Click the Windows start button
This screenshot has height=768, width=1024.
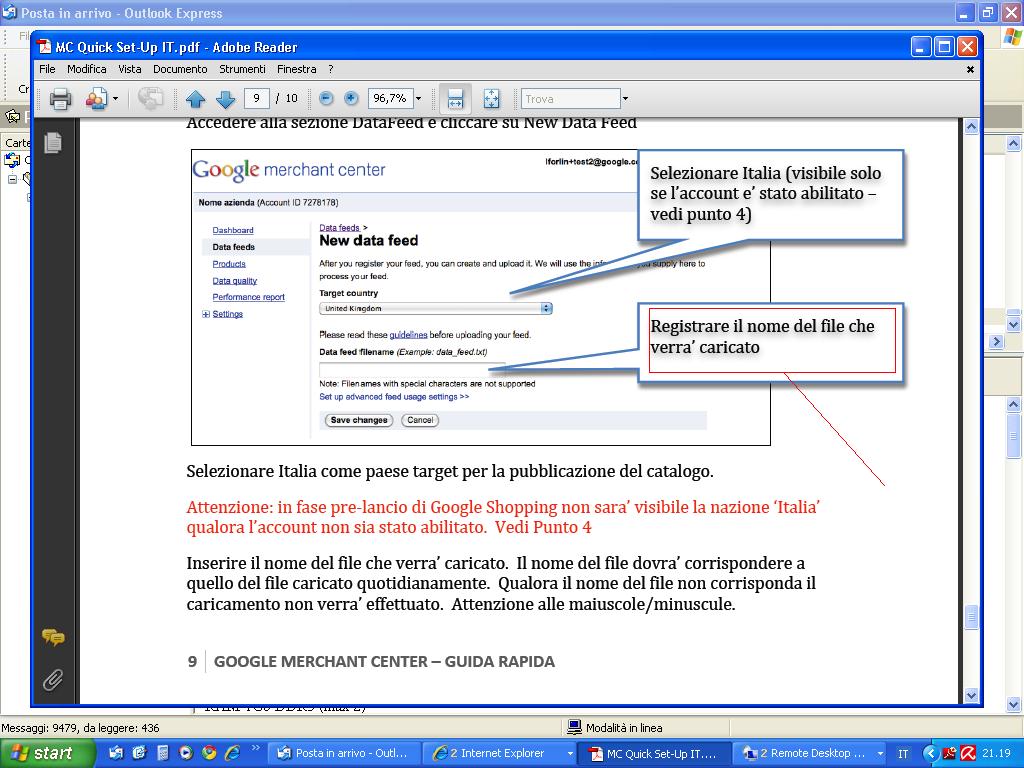coord(47,753)
